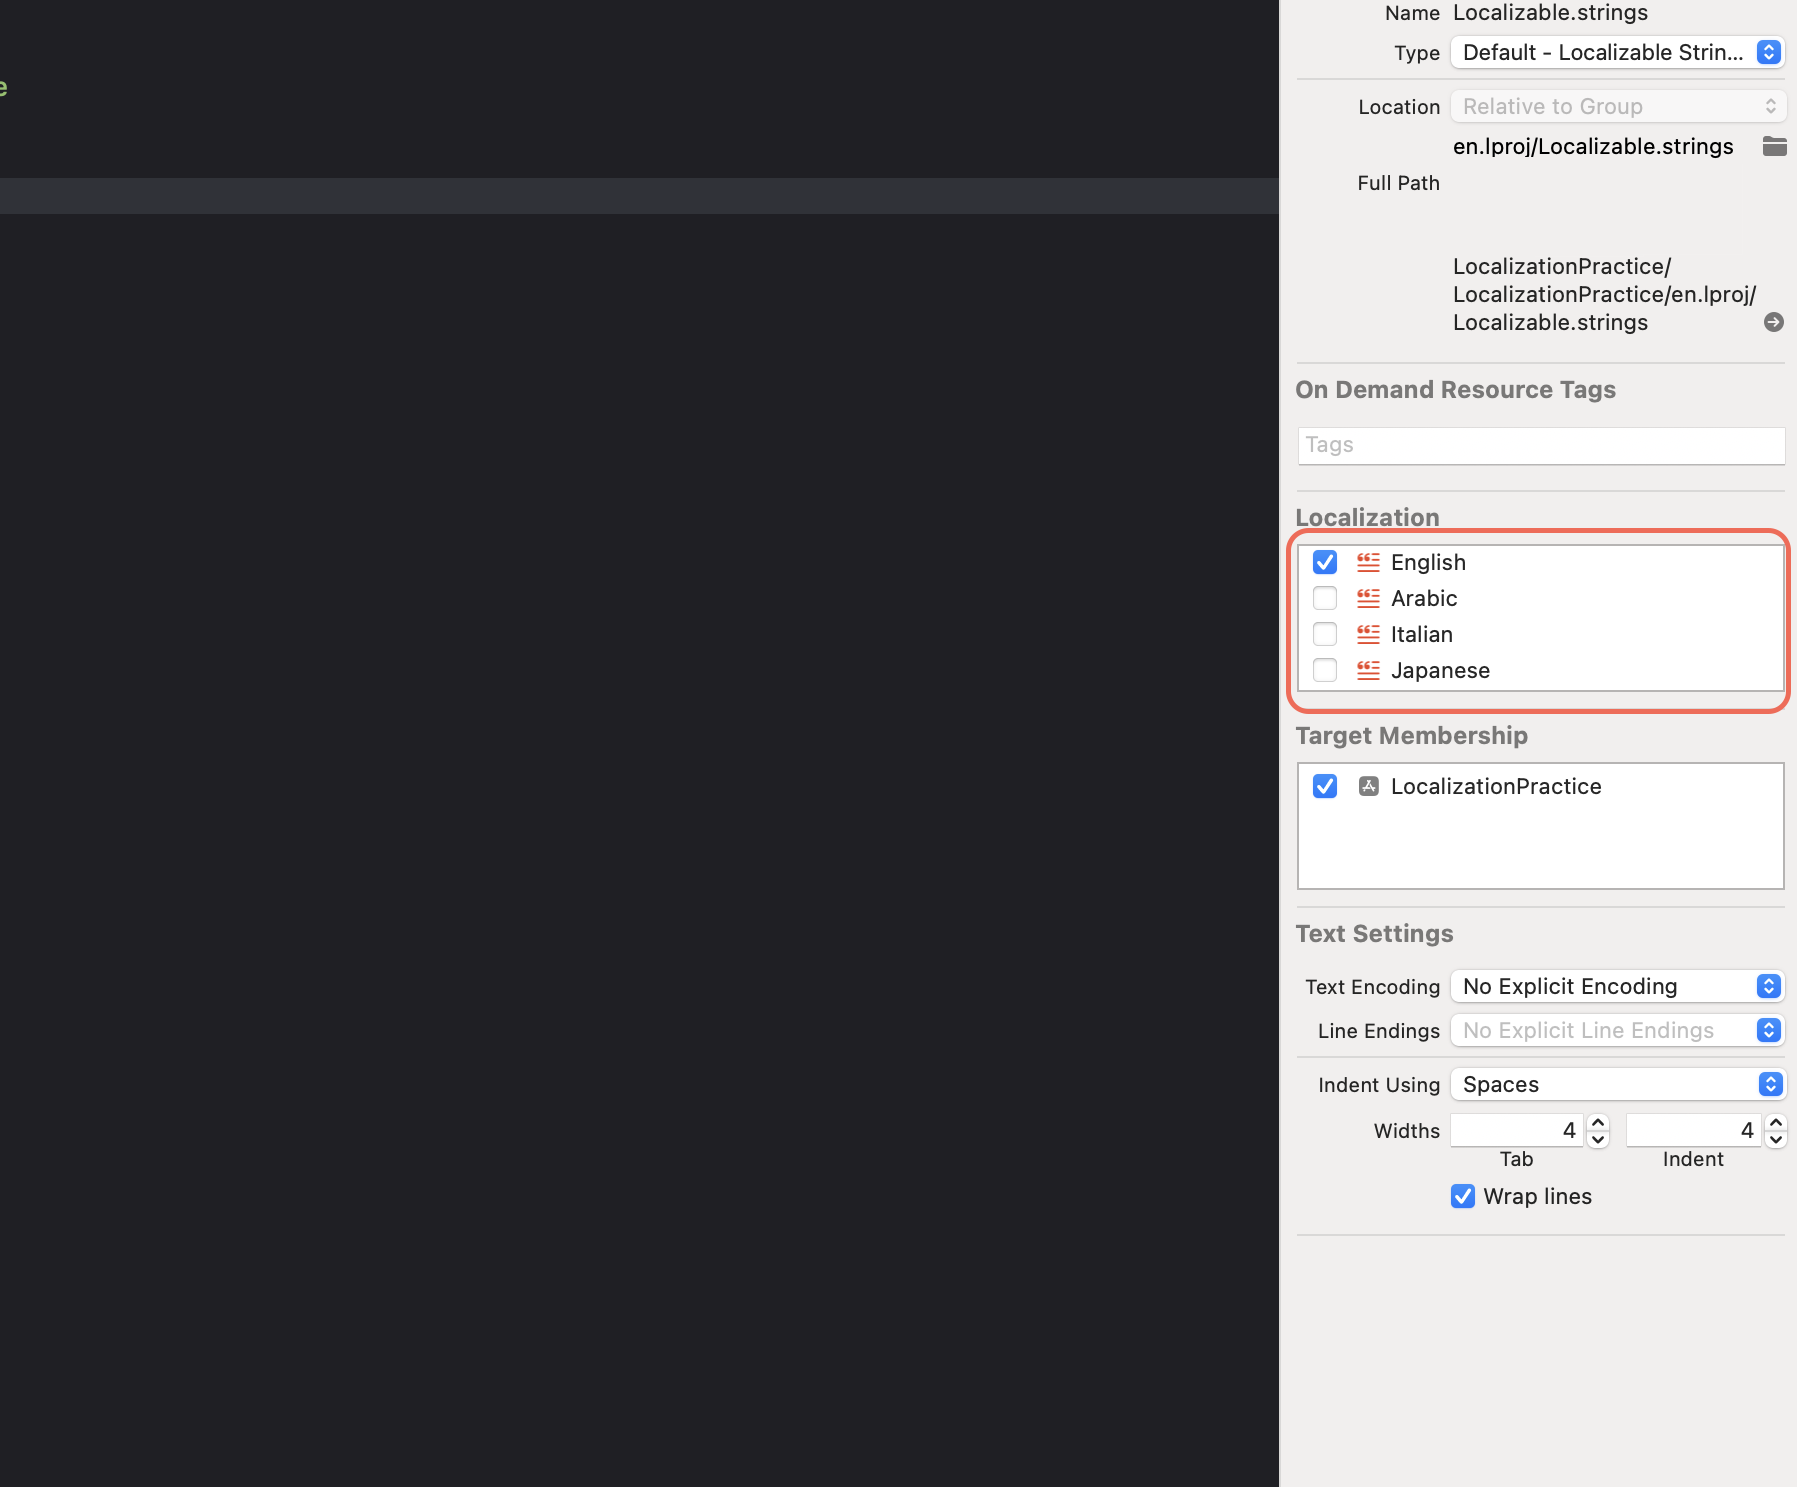Viewport: 1797px width, 1487px height.
Task: Open the Indent Using dropdown
Action: (1770, 1084)
